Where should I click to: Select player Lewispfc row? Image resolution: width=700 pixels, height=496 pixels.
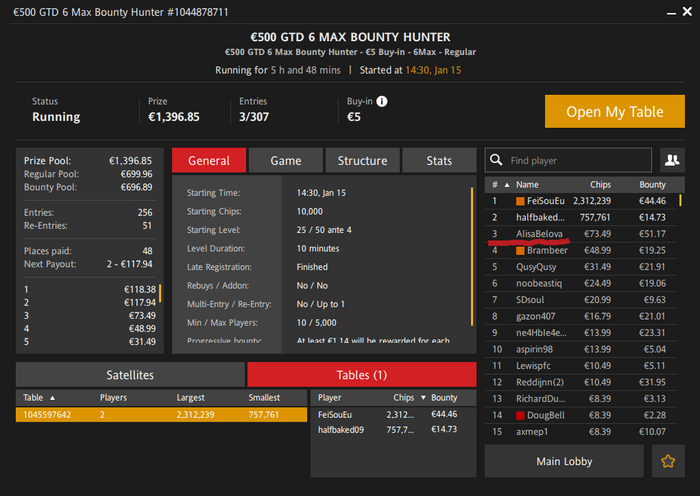coord(581,366)
